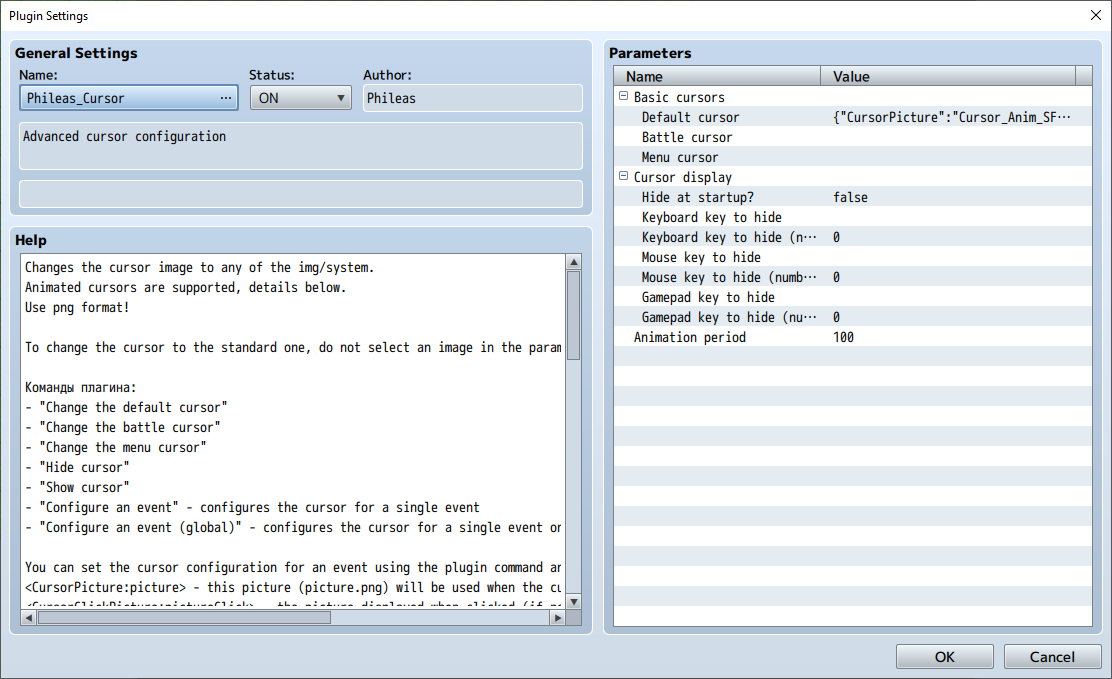The image size is (1112, 679).
Task: Click the left arrow of the horizontal scrollbar
Action: pos(28,617)
